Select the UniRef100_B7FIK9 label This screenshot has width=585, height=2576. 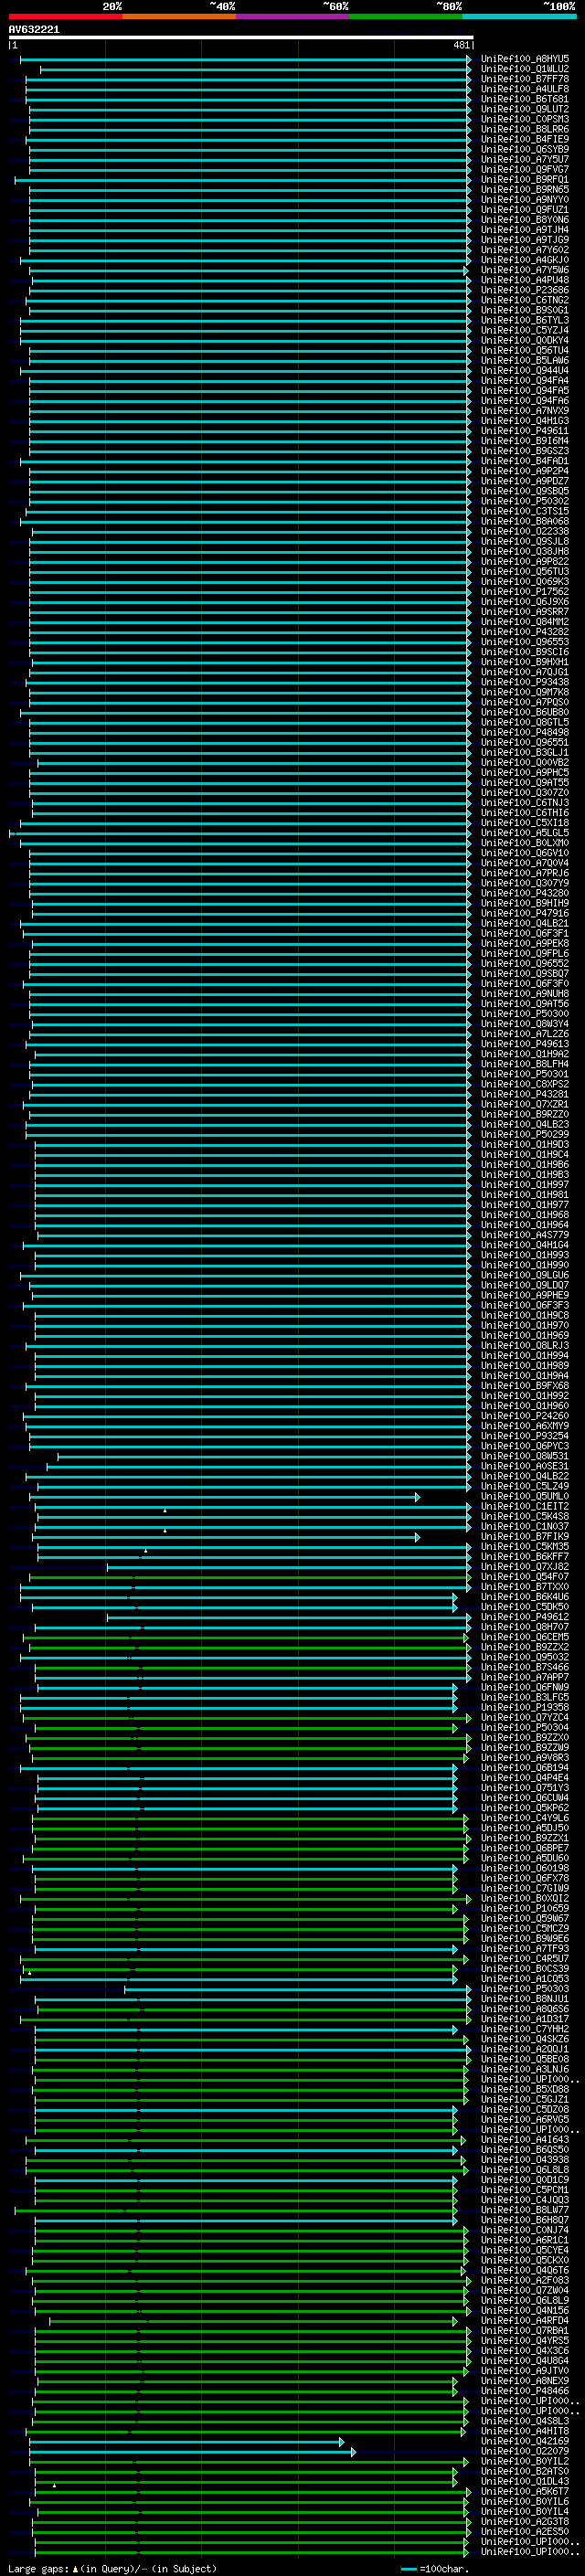click(x=525, y=1537)
